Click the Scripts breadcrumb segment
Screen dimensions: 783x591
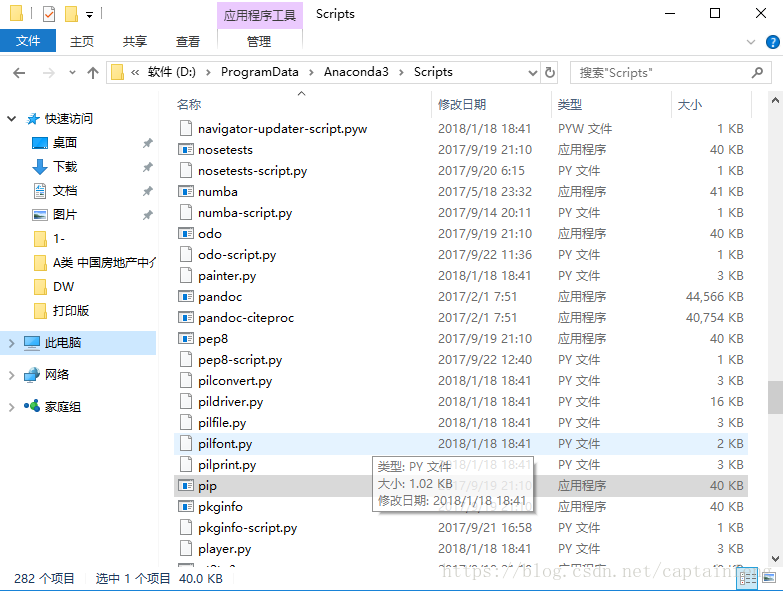click(433, 72)
